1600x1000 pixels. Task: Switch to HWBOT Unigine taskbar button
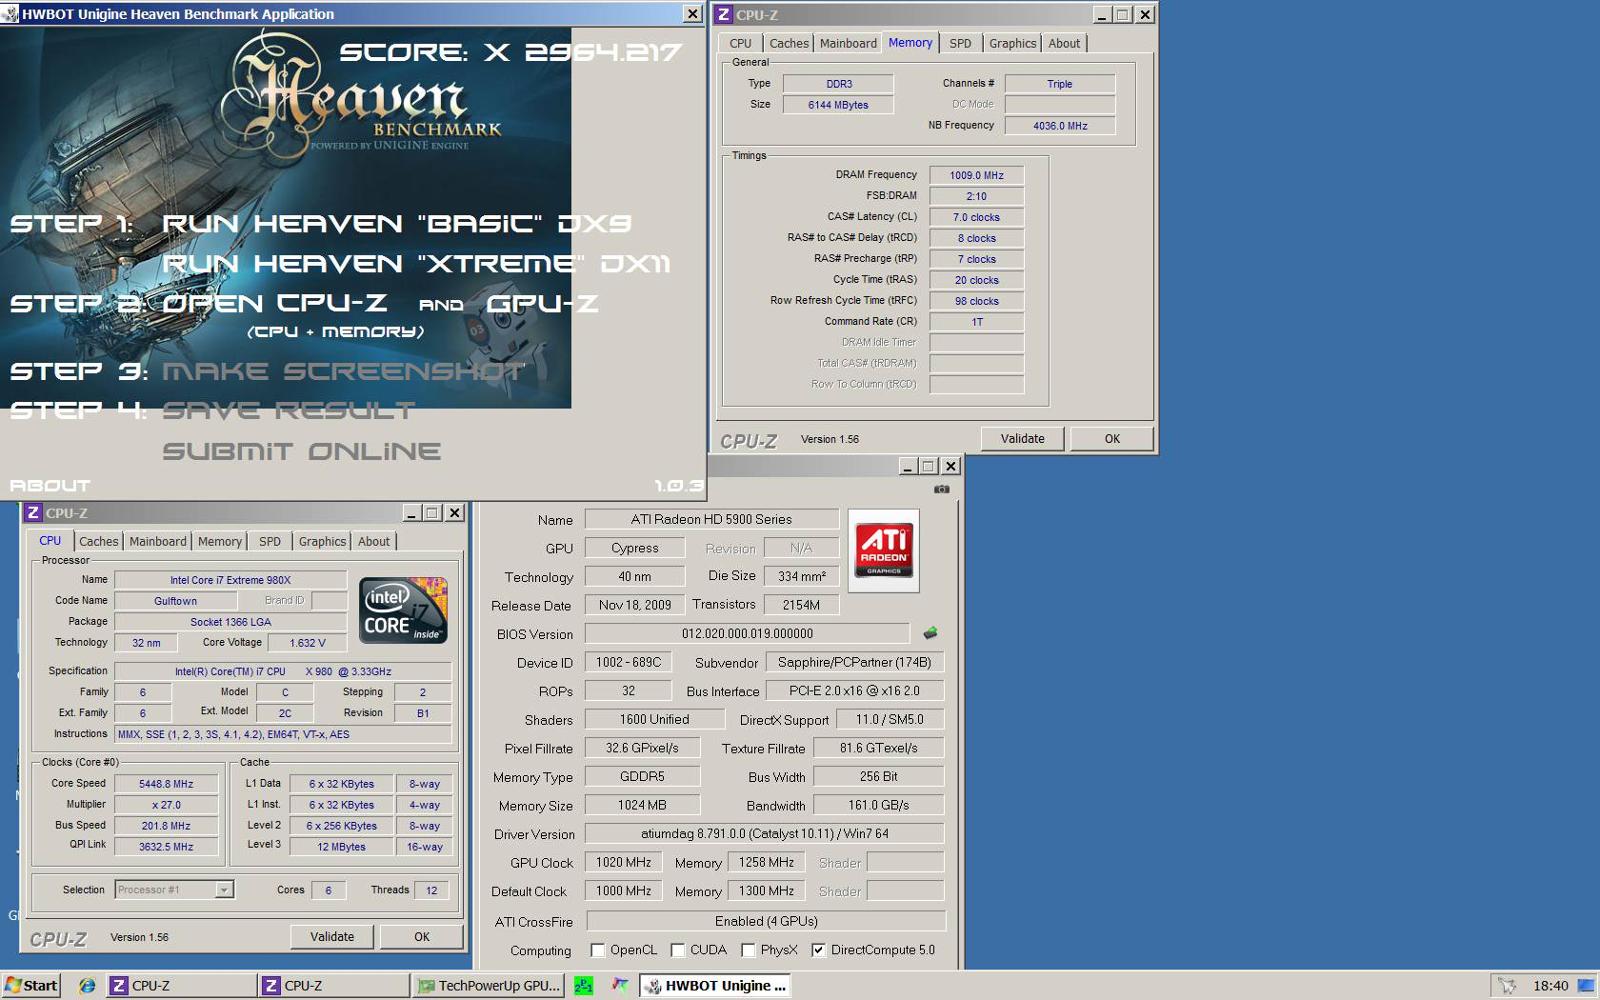(x=716, y=986)
